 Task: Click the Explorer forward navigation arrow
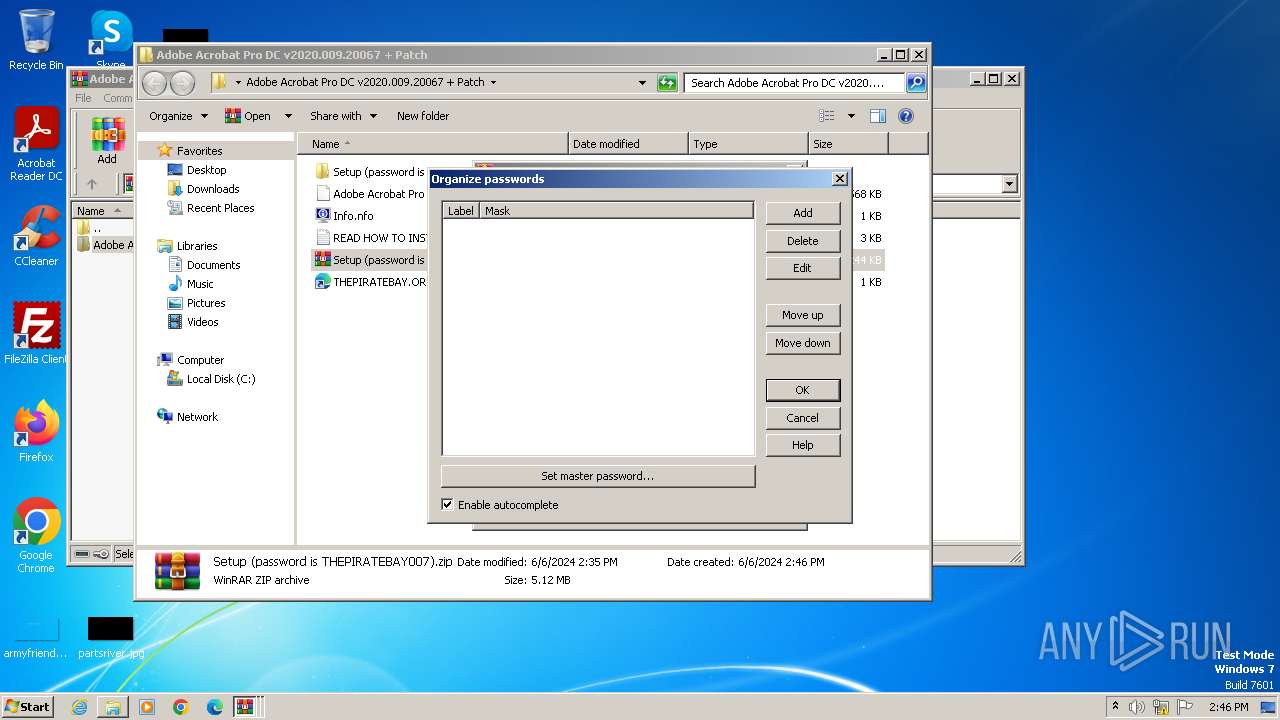click(182, 83)
